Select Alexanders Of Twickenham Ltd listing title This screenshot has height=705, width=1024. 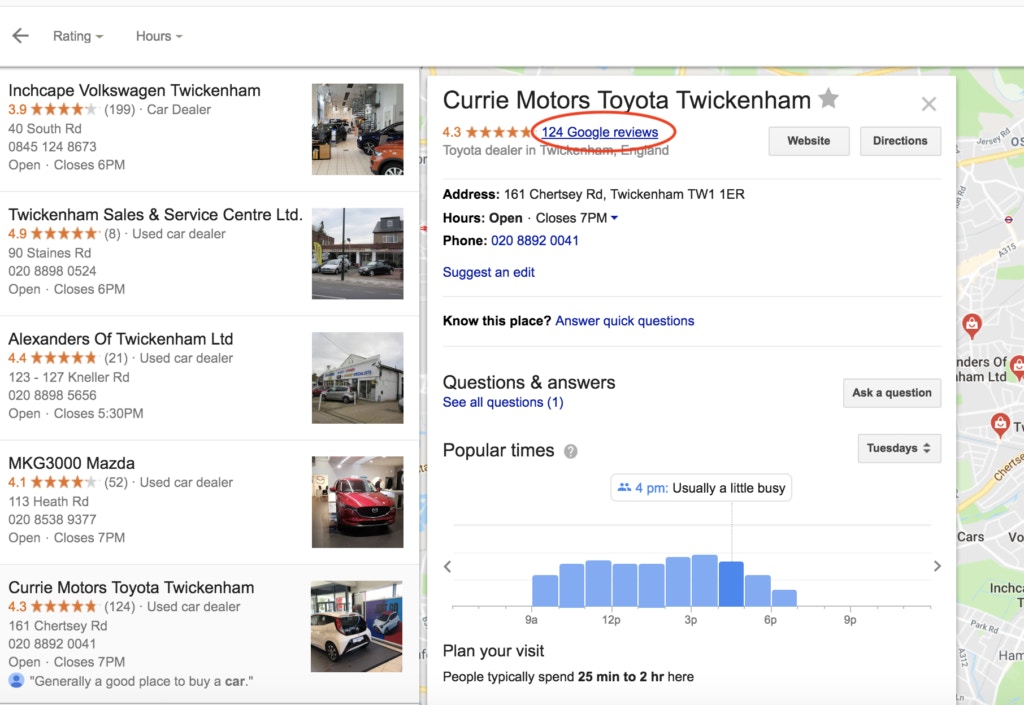(x=121, y=339)
